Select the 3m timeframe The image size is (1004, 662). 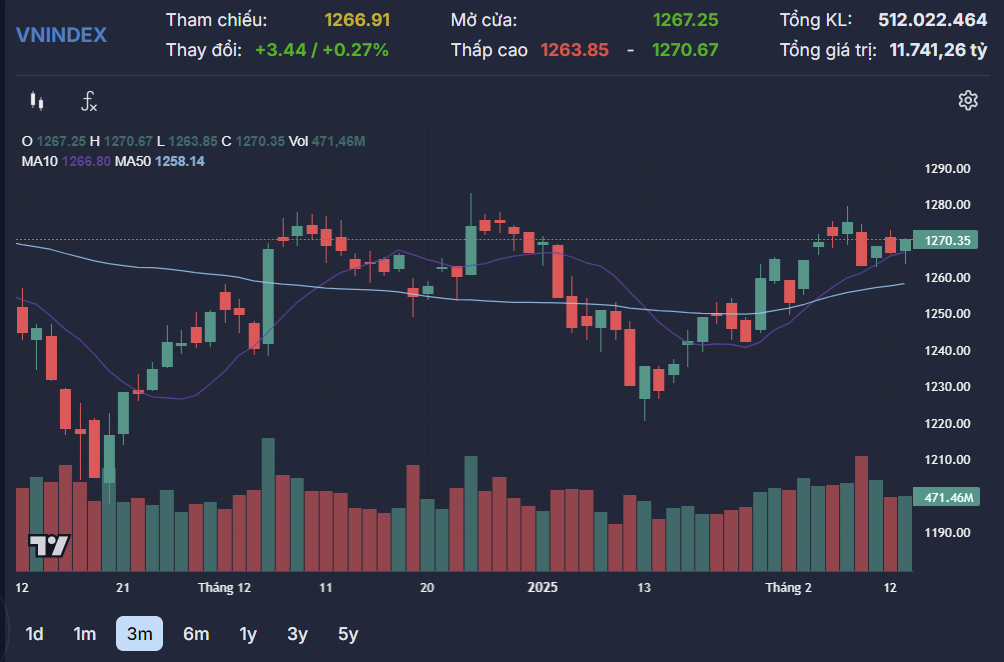140,634
